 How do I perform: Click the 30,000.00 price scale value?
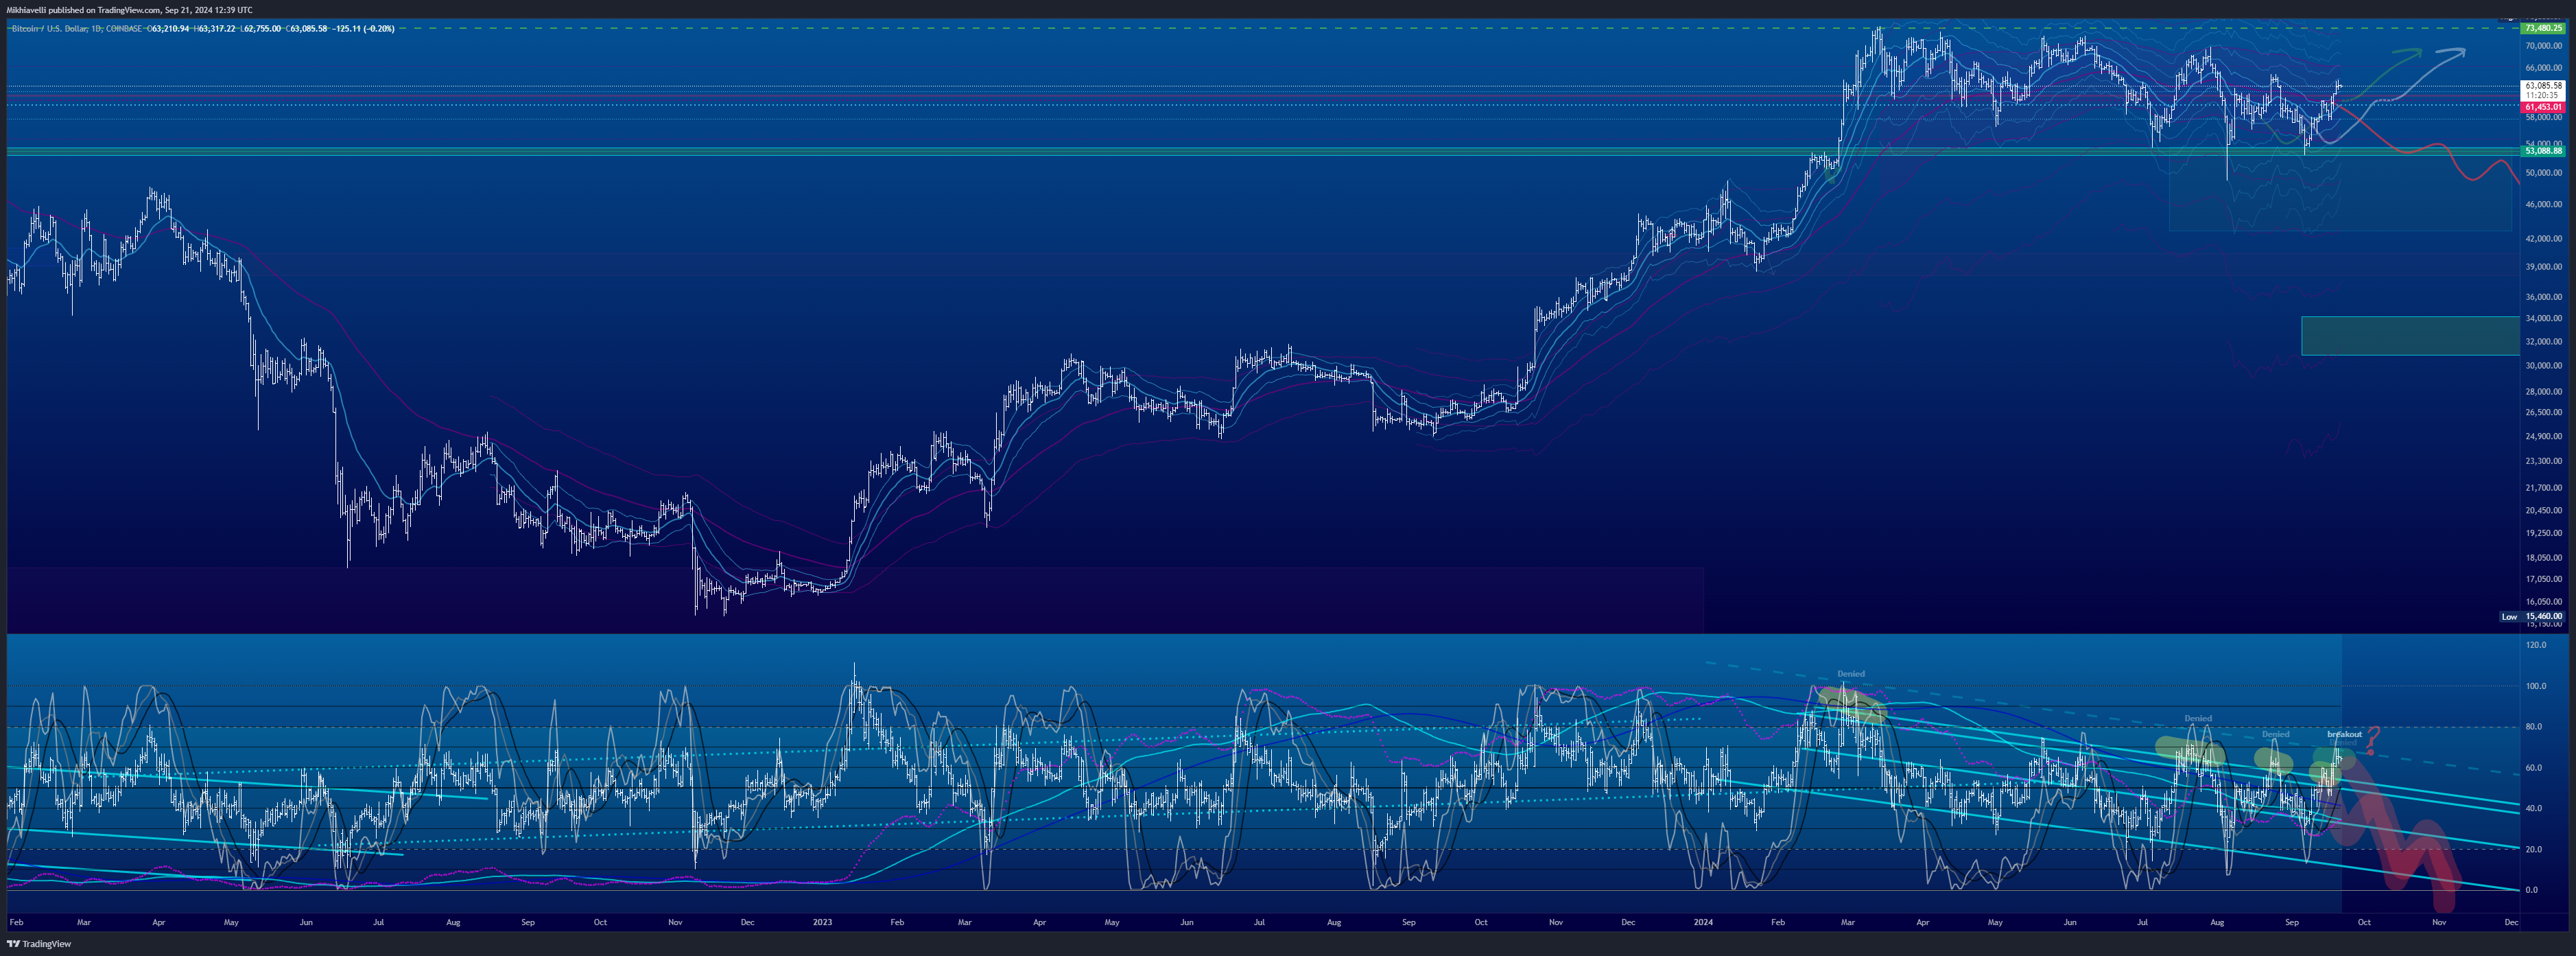point(2544,366)
